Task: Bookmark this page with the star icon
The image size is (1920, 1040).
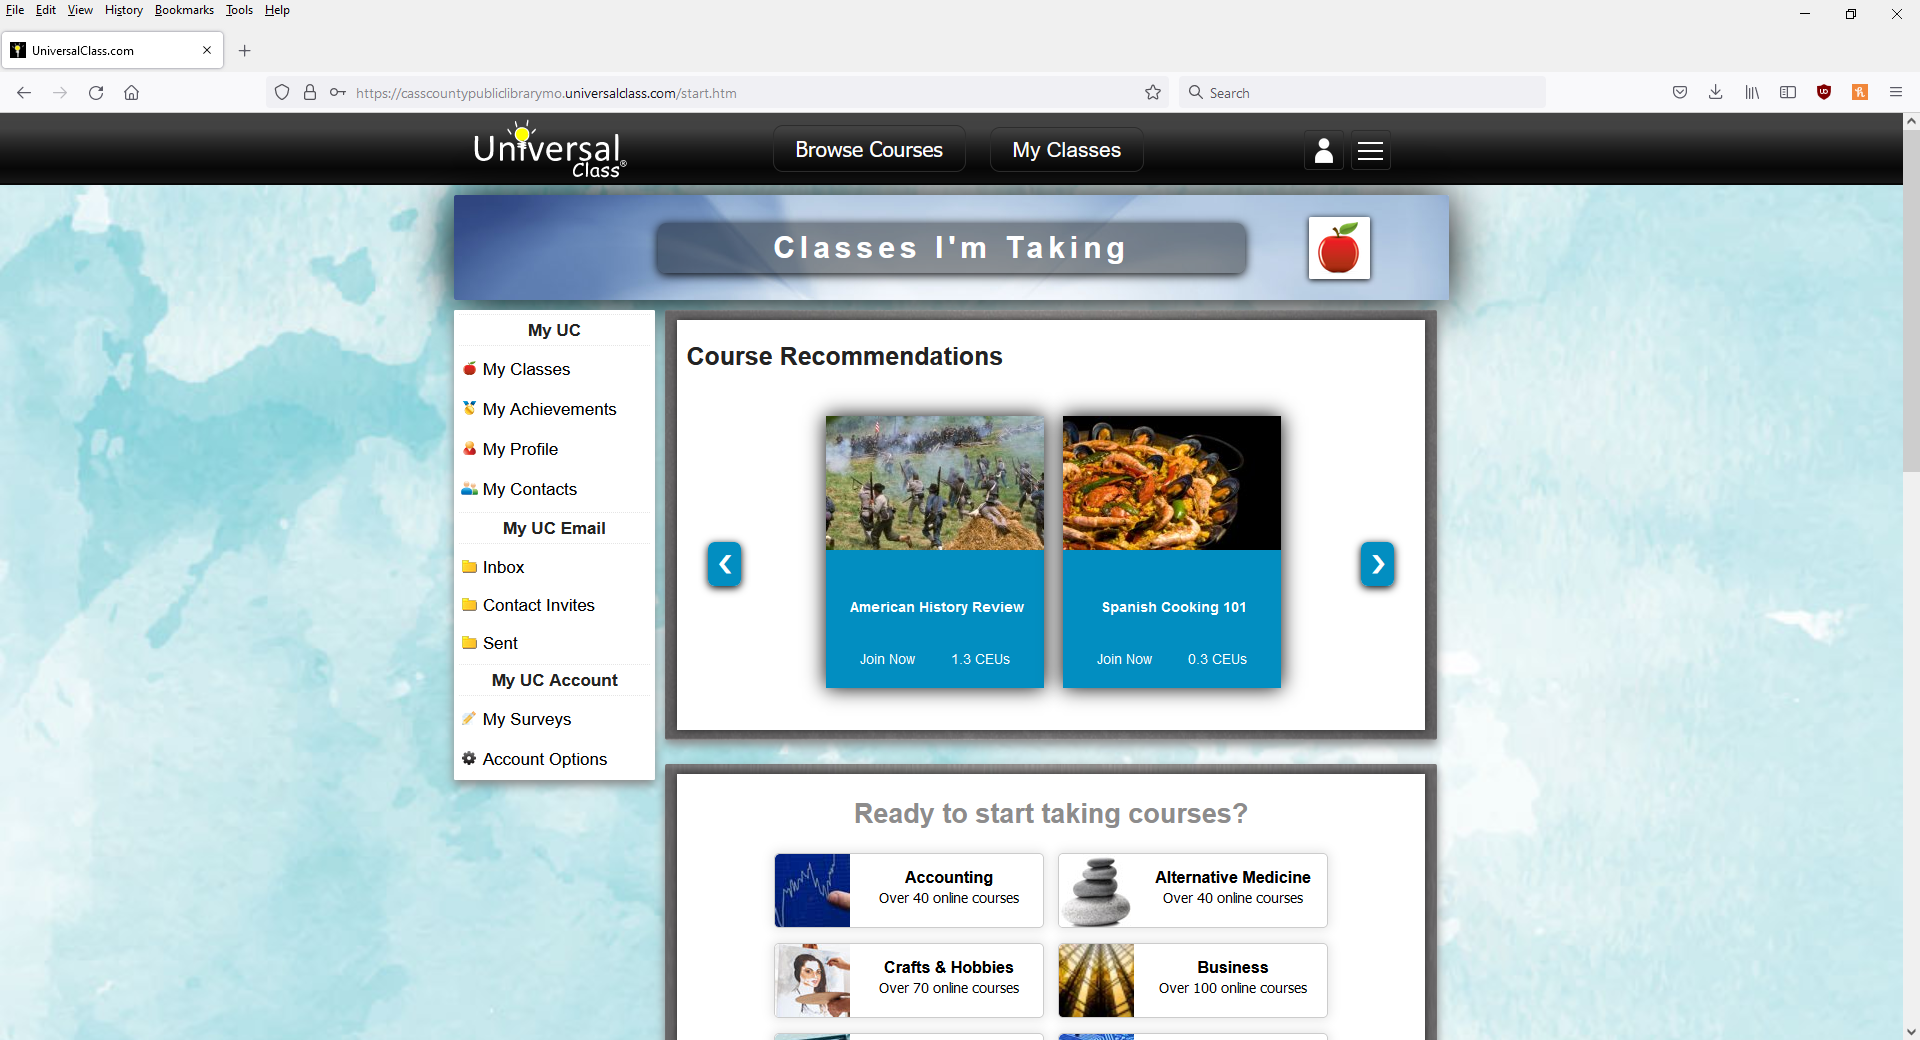Action: click(1153, 93)
